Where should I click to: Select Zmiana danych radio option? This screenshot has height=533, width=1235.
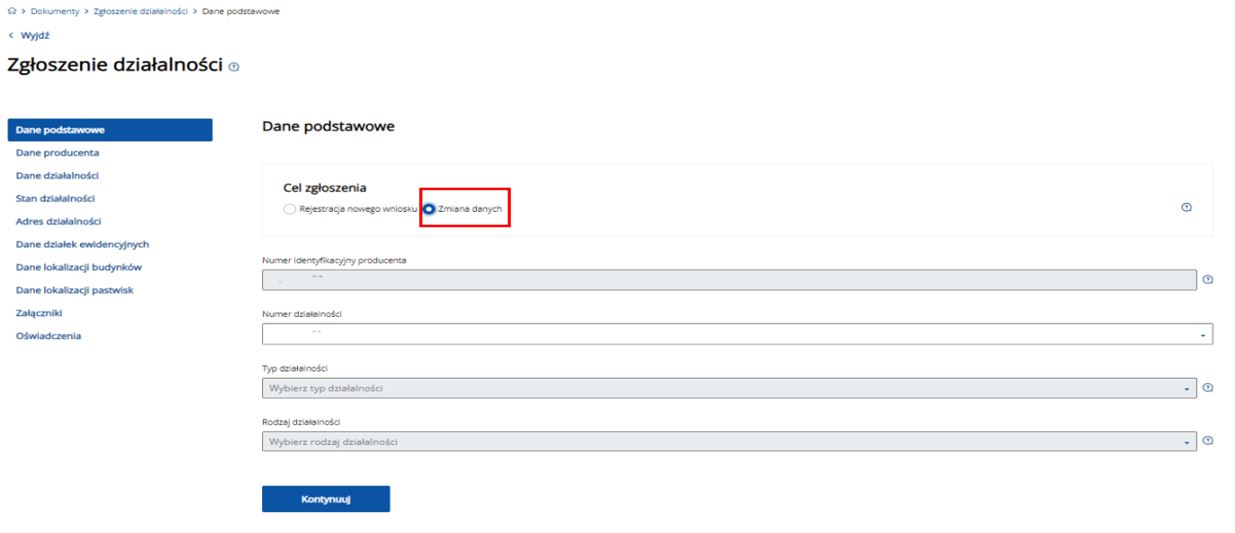point(430,209)
